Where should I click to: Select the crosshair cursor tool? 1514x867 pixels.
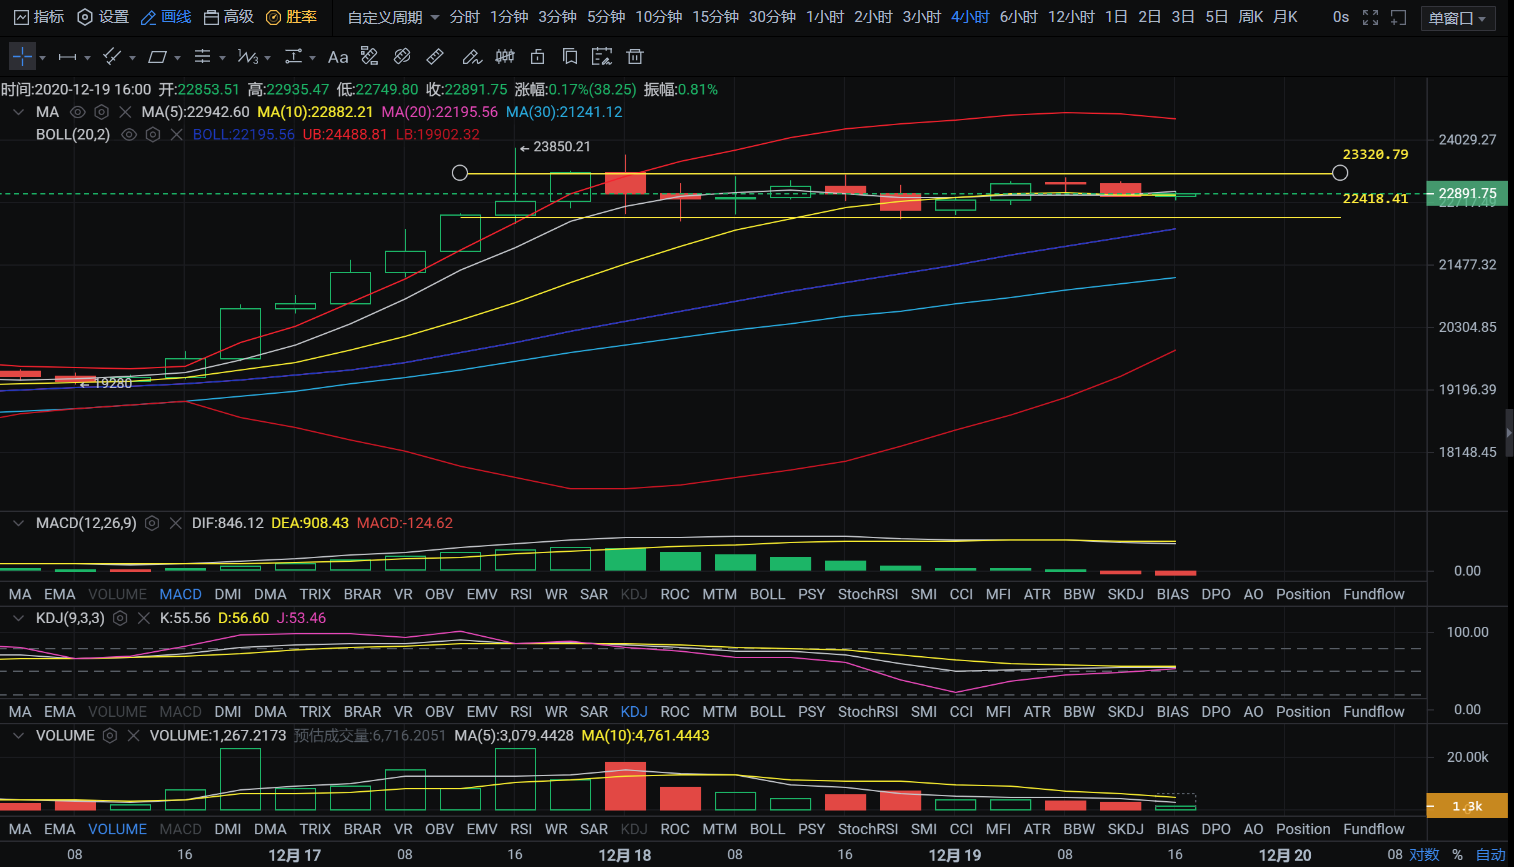[x=22, y=57]
